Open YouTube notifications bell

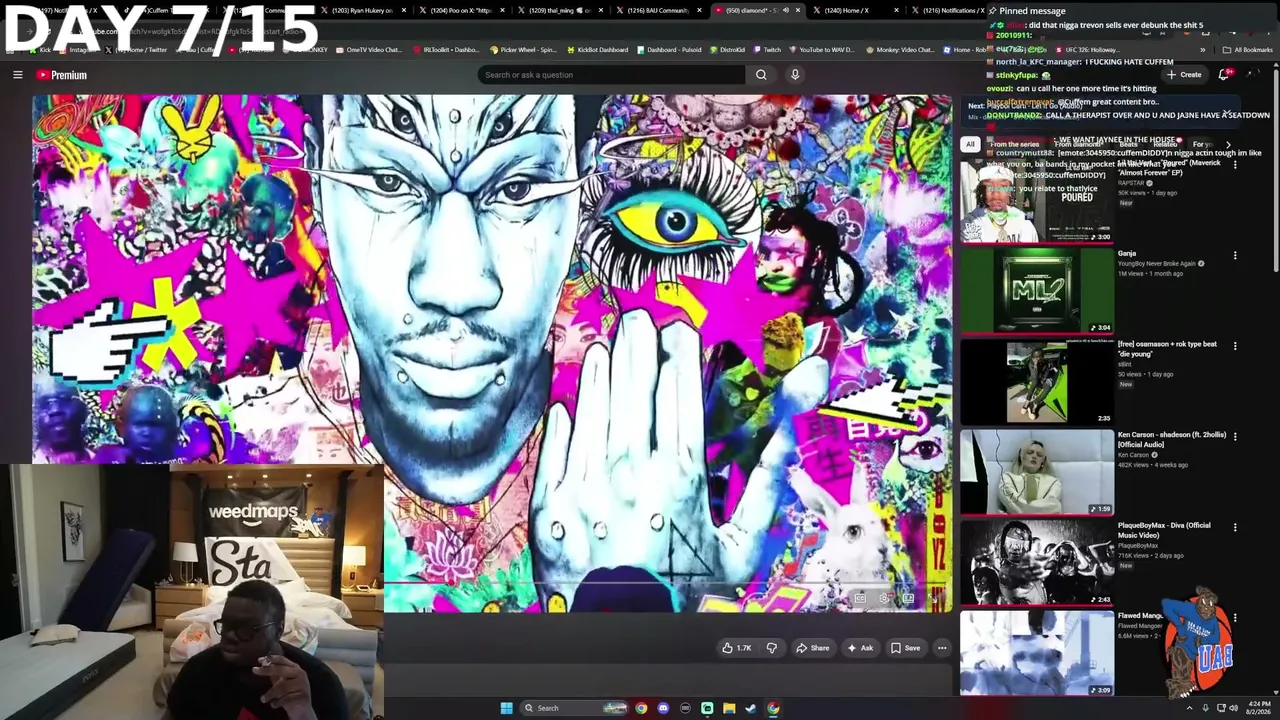pos(1225,75)
